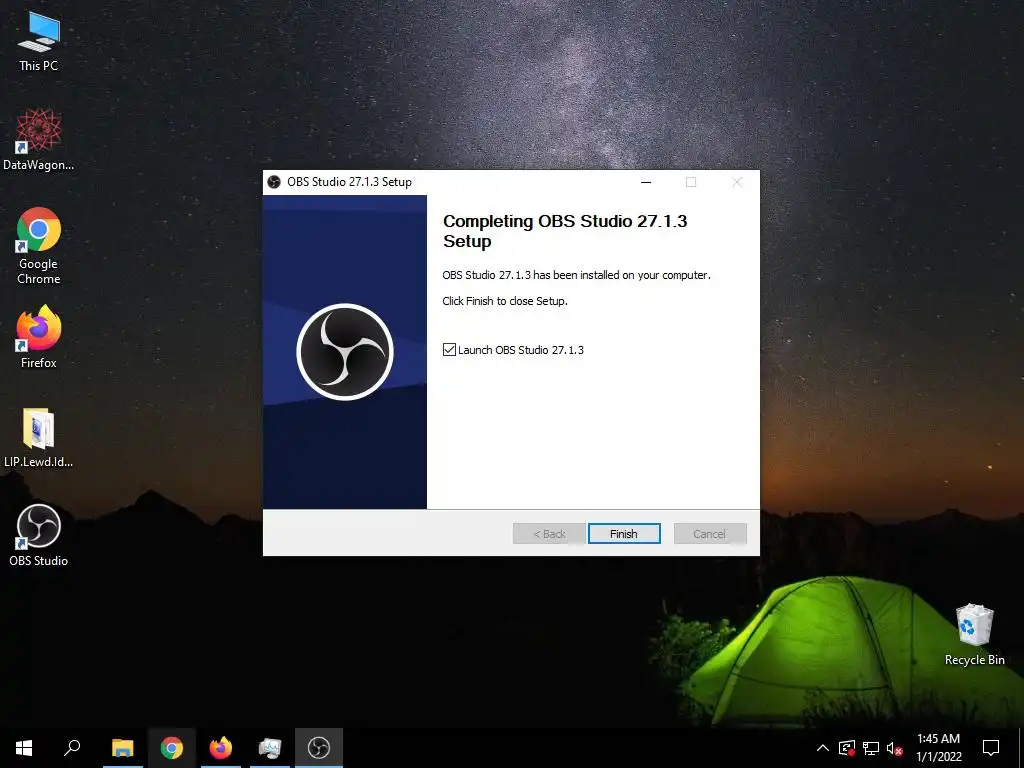Click the red-dot security tray icon
The height and width of the screenshot is (768, 1024).
847,748
